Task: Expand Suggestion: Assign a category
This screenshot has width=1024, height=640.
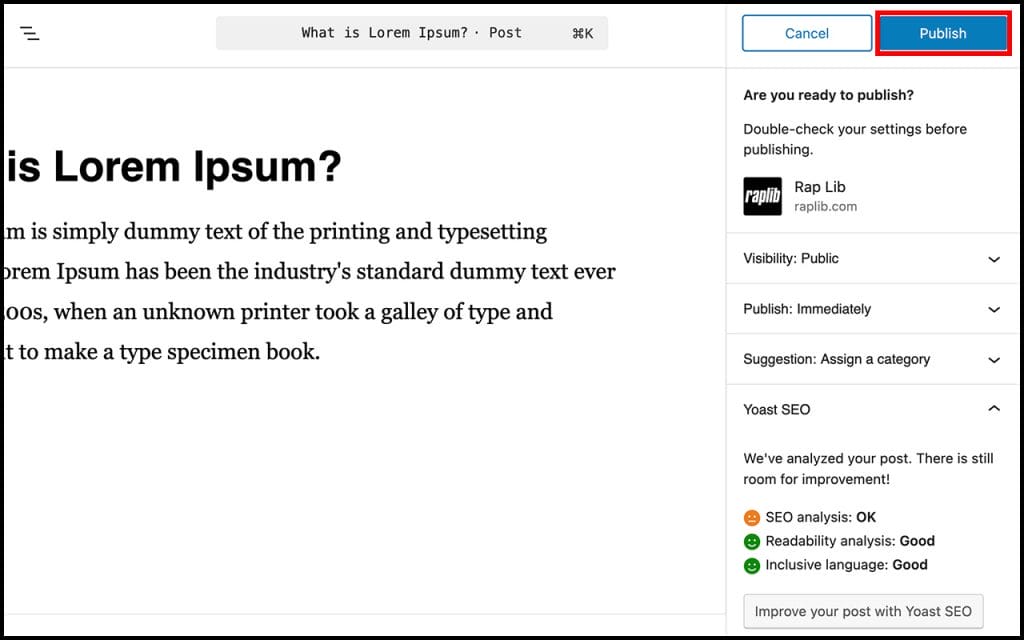Action: point(994,359)
